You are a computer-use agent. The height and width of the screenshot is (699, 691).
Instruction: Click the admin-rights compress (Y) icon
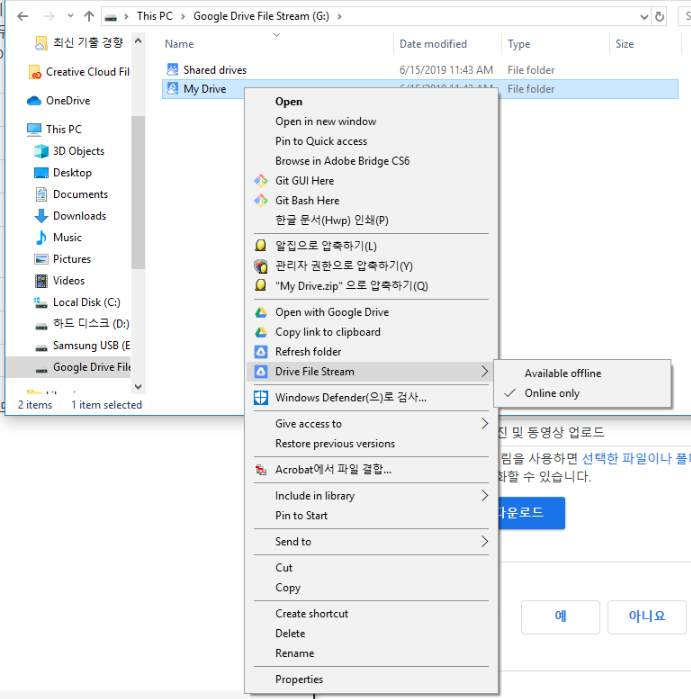[261, 266]
